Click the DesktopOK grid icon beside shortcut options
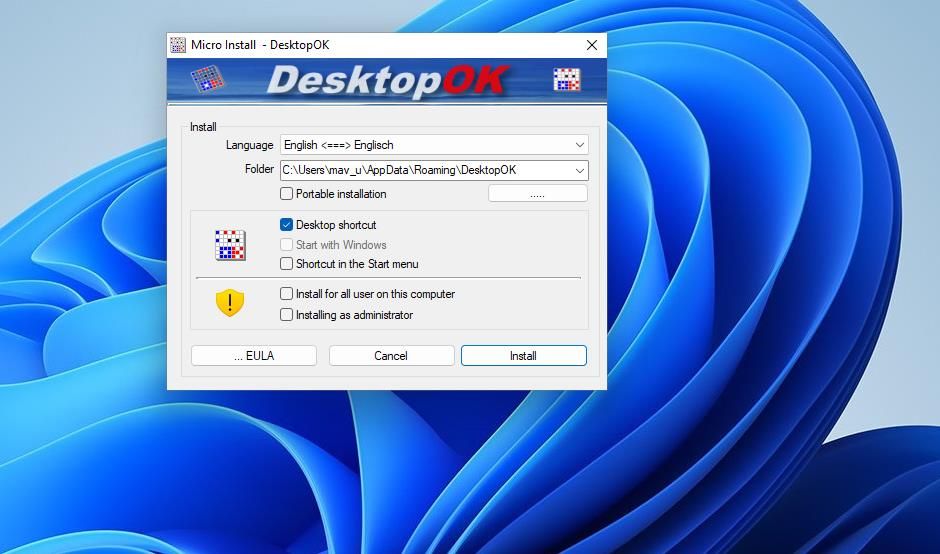The image size is (940, 554). click(230, 245)
